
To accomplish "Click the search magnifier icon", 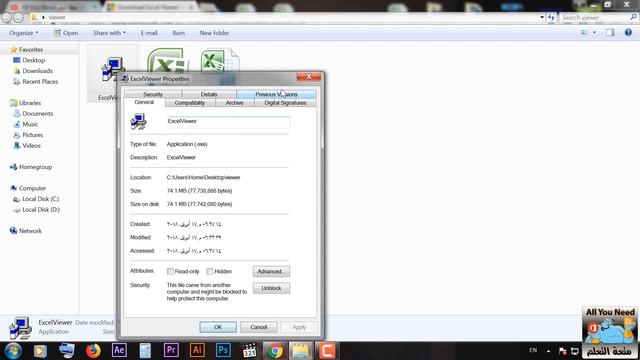I will click(633, 17).
